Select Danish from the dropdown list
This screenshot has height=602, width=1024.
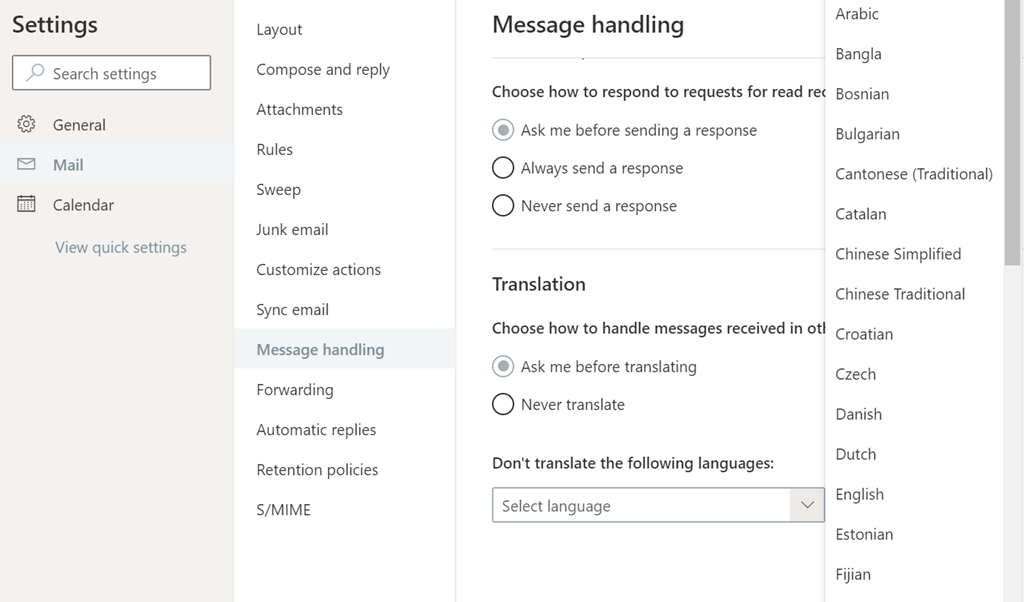pyautogui.click(x=859, y=414)
